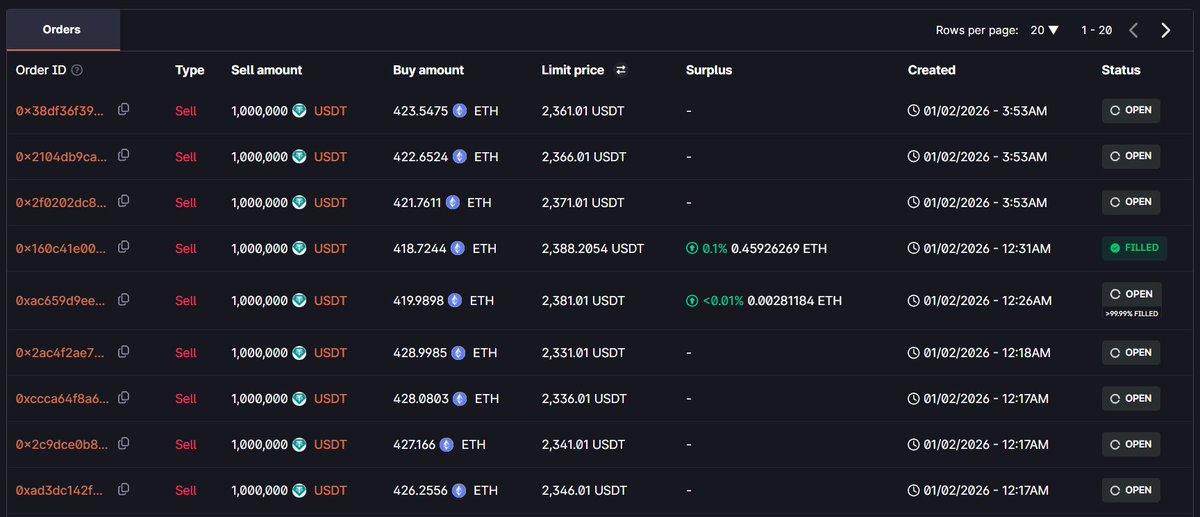Go to next page of orders

pos(1165,30)
